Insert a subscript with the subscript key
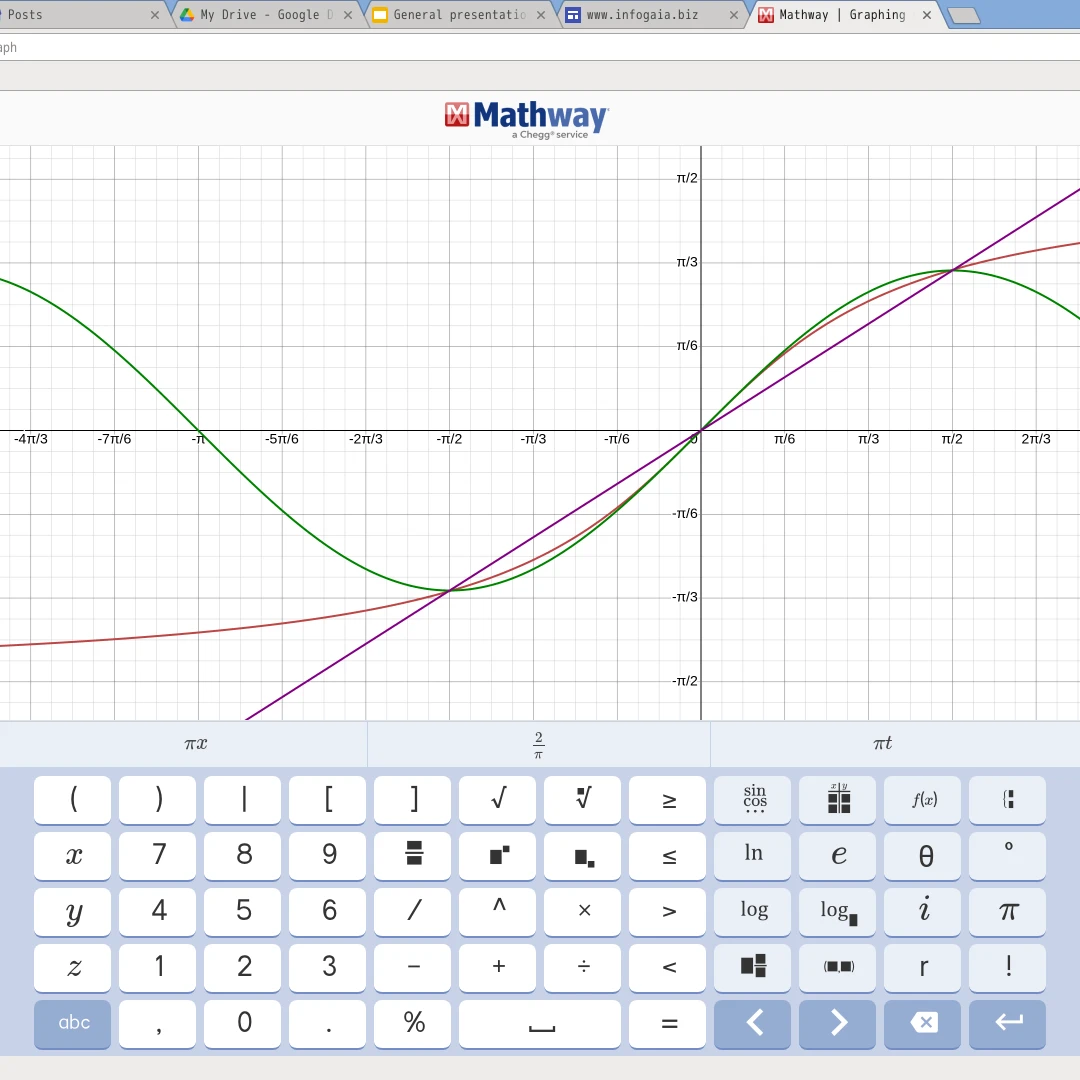This screenshot has width=1080, height=1080. point(582,855)
